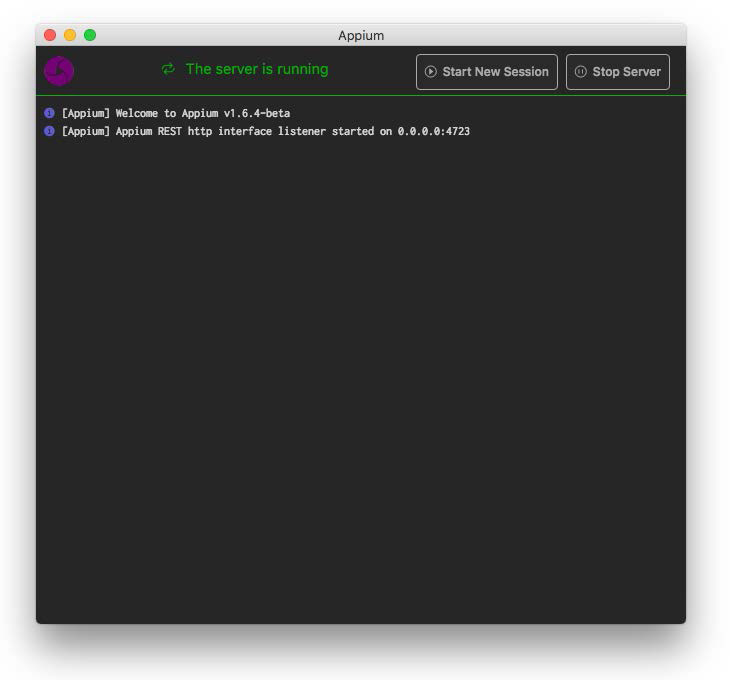Click info icon beside the Welcome log entry
Screen dimensions: 730x680
click(50, 113)
